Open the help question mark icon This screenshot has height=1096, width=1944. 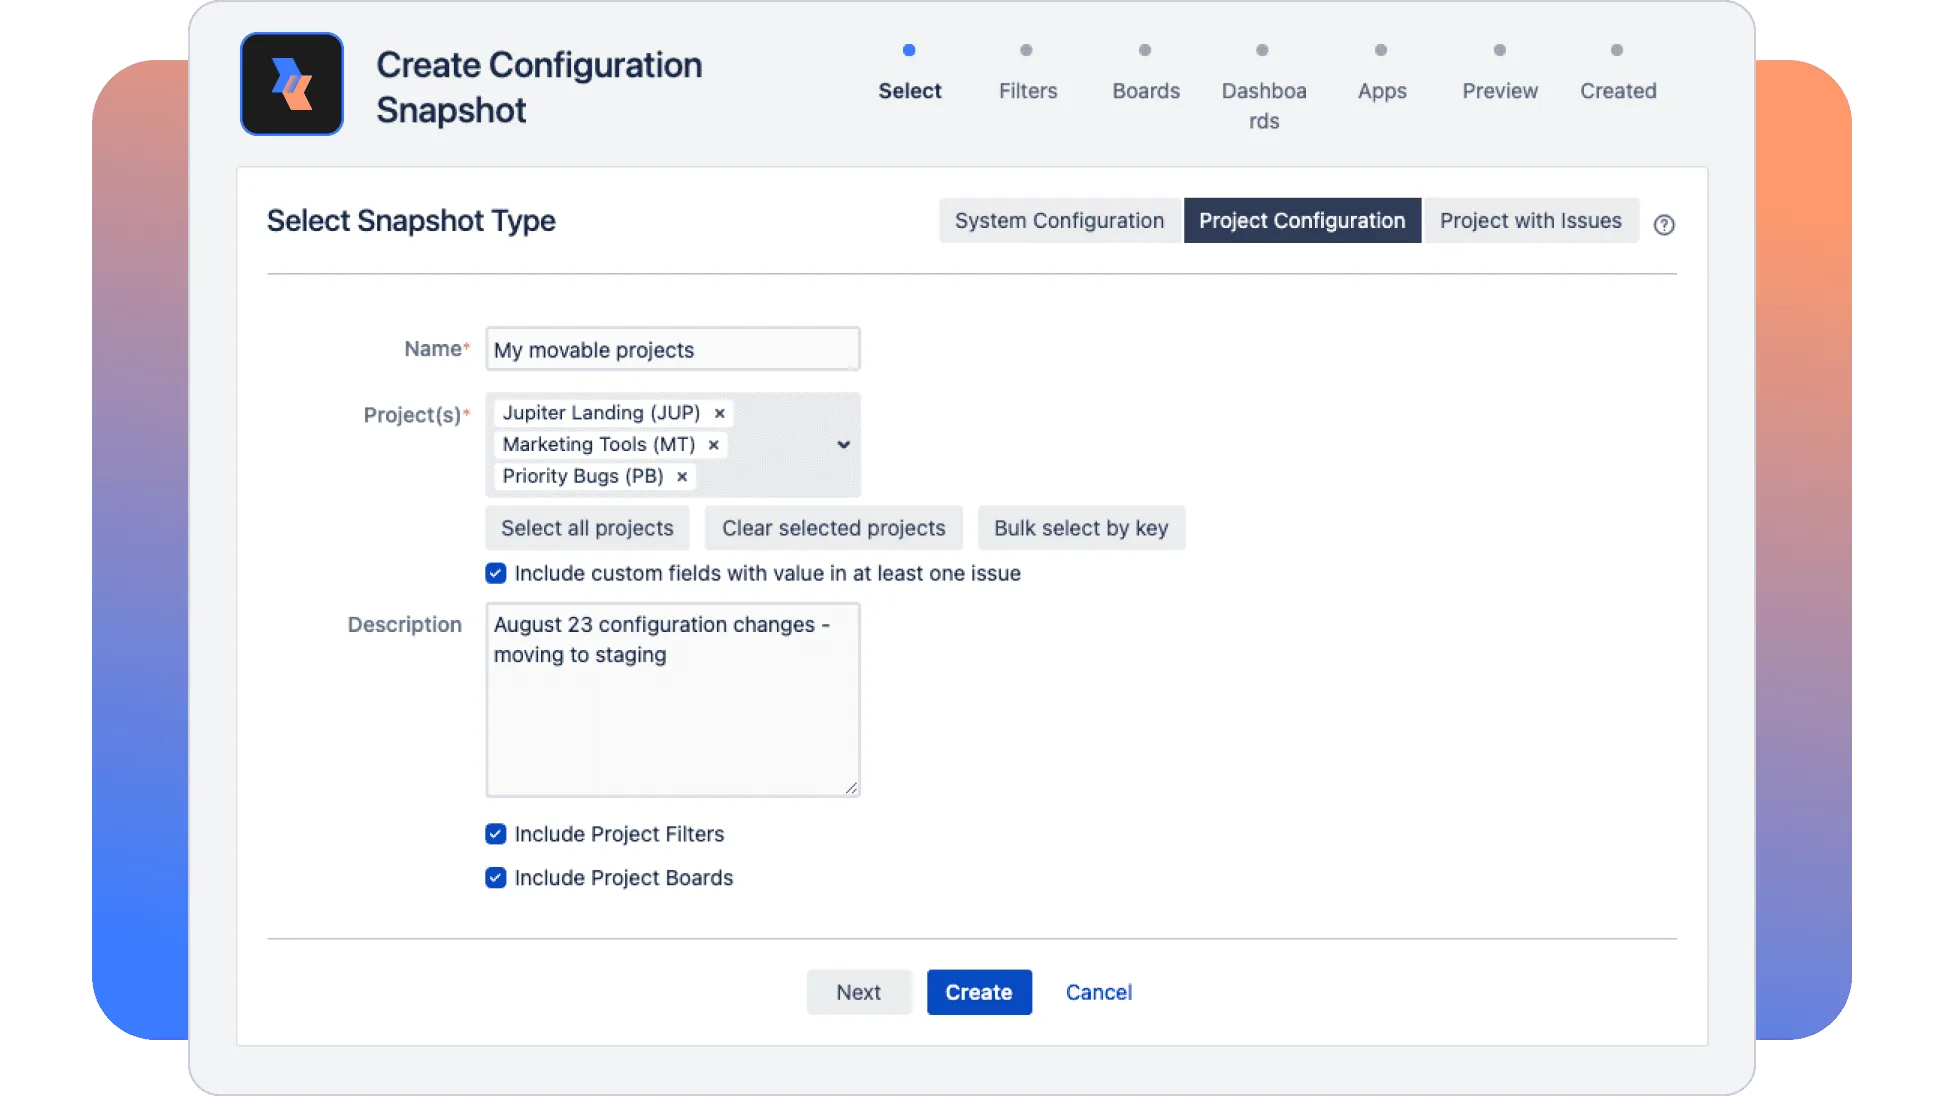(x=1663, y=225)
